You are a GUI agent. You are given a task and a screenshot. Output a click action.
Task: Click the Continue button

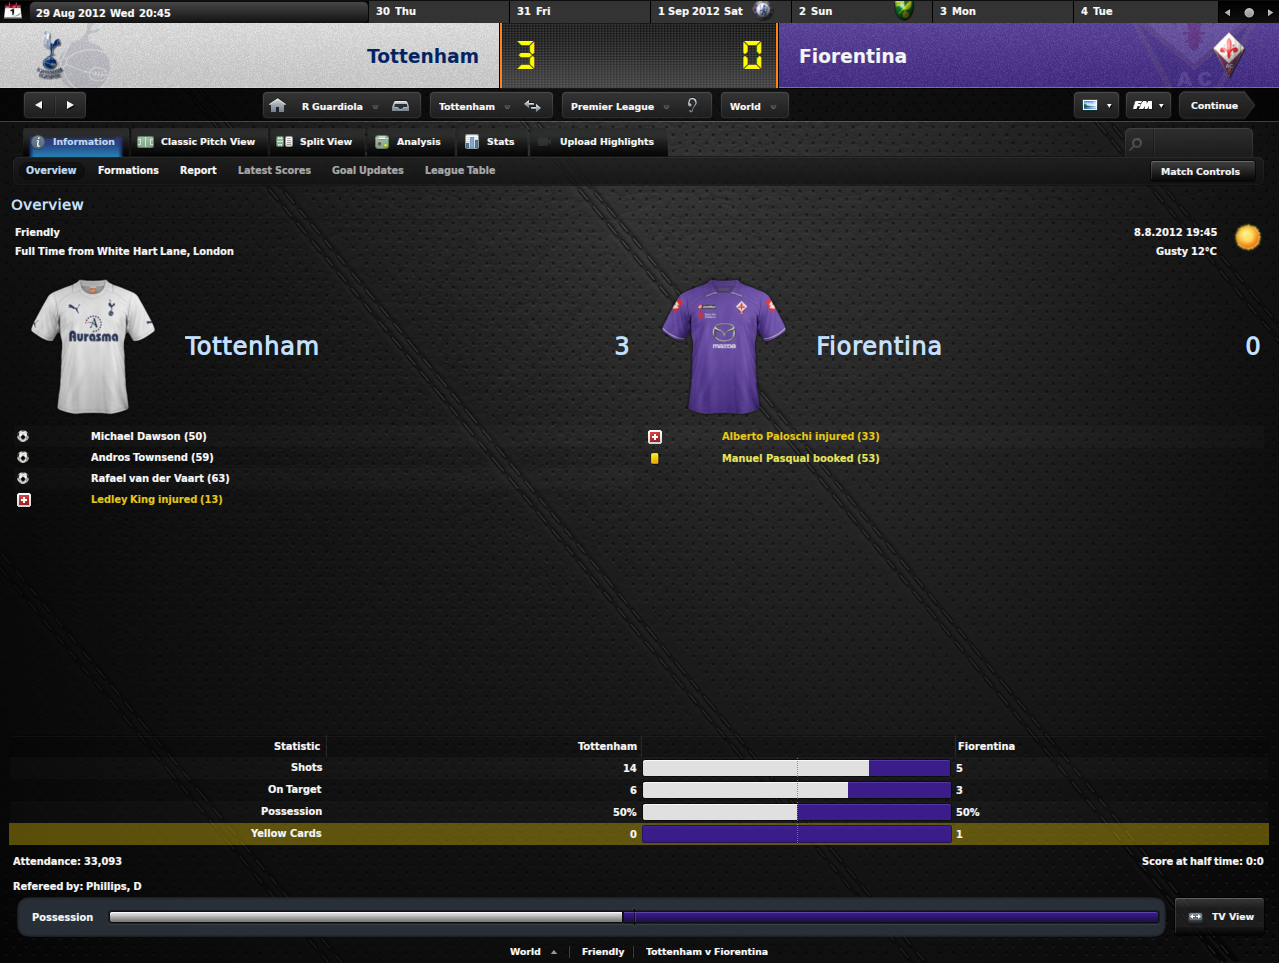[1214, 105]
